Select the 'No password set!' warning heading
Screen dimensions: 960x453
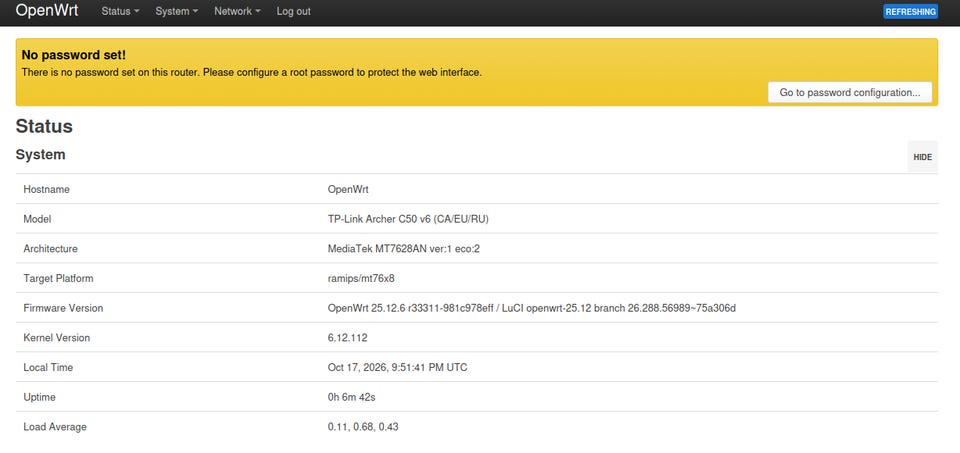[73, 55]
